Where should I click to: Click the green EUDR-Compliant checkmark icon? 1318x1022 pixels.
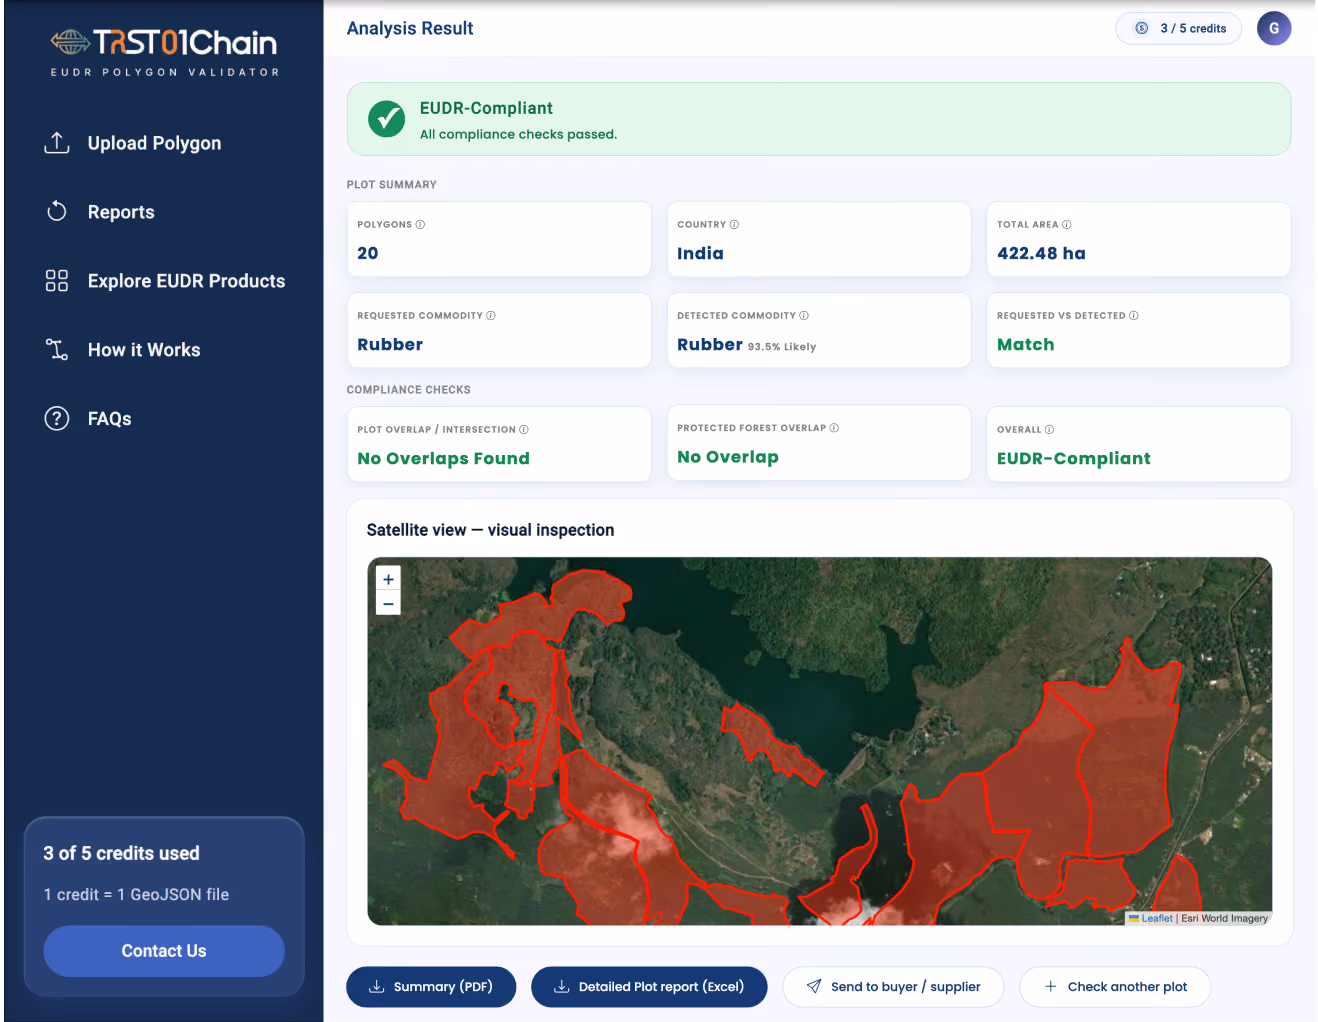(386, 119)
